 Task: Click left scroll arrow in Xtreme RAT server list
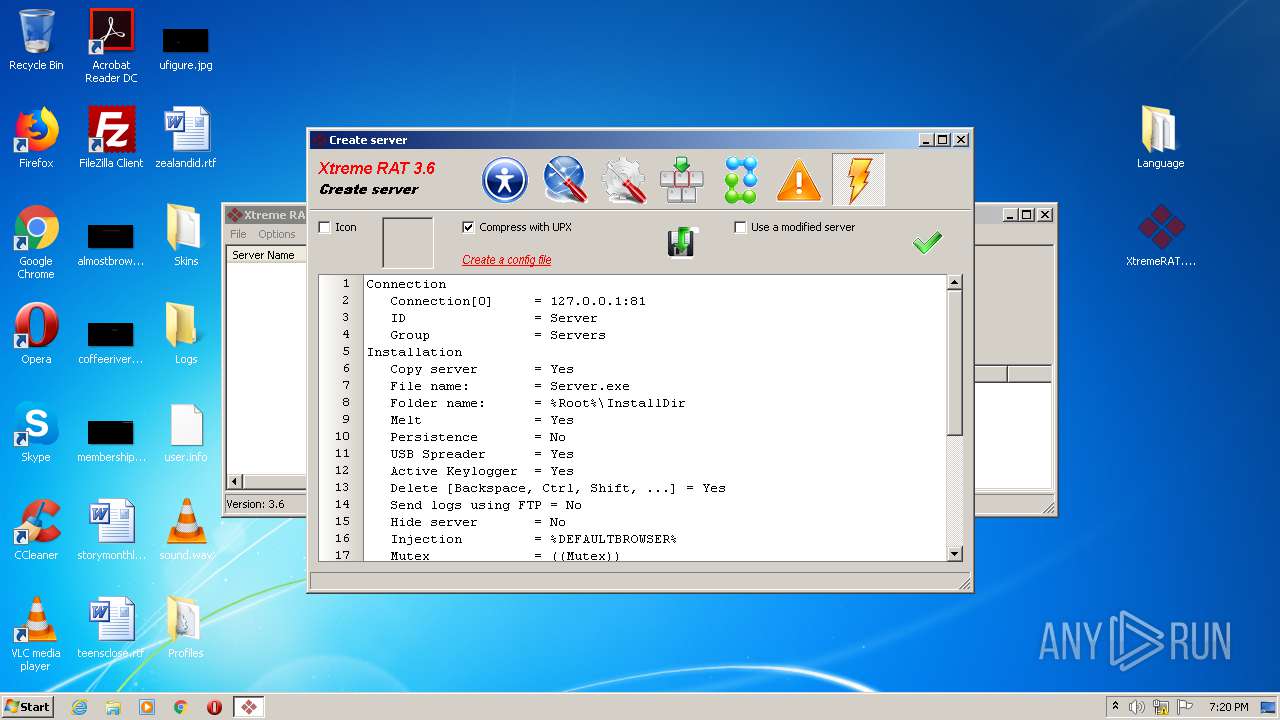tap(236, 481)
